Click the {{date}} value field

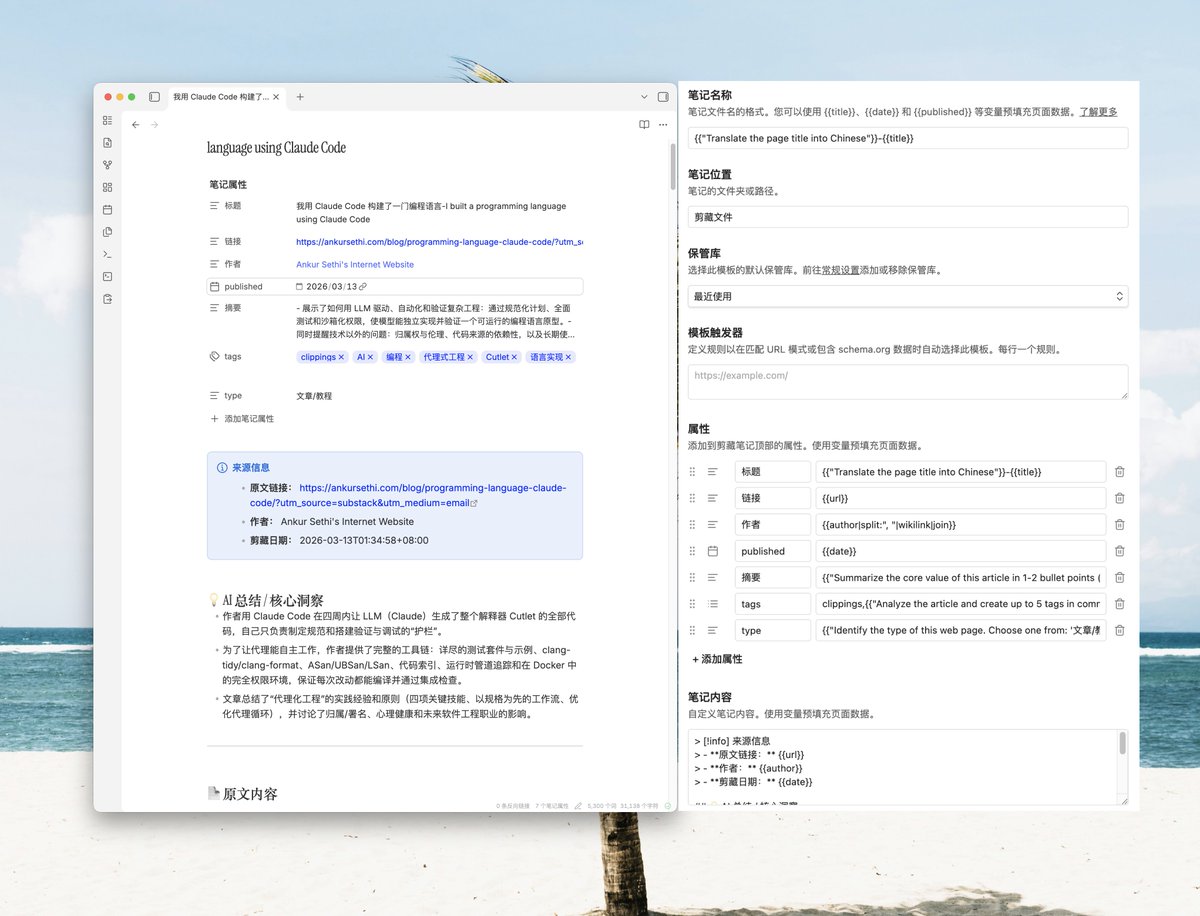(x=960, y=551)
